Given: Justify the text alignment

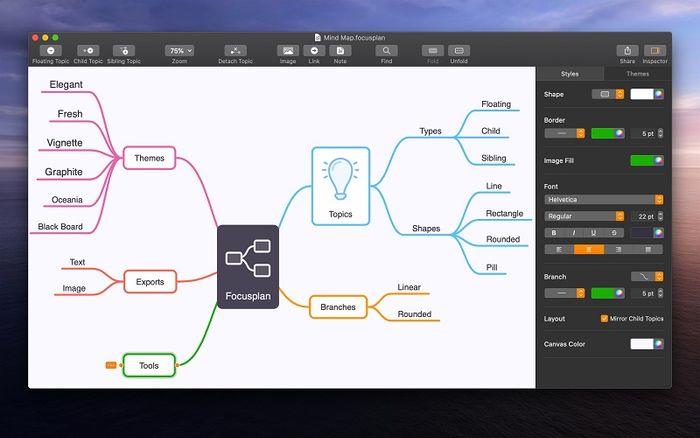Looking at the screenshot, I should (x=648, y=250).
